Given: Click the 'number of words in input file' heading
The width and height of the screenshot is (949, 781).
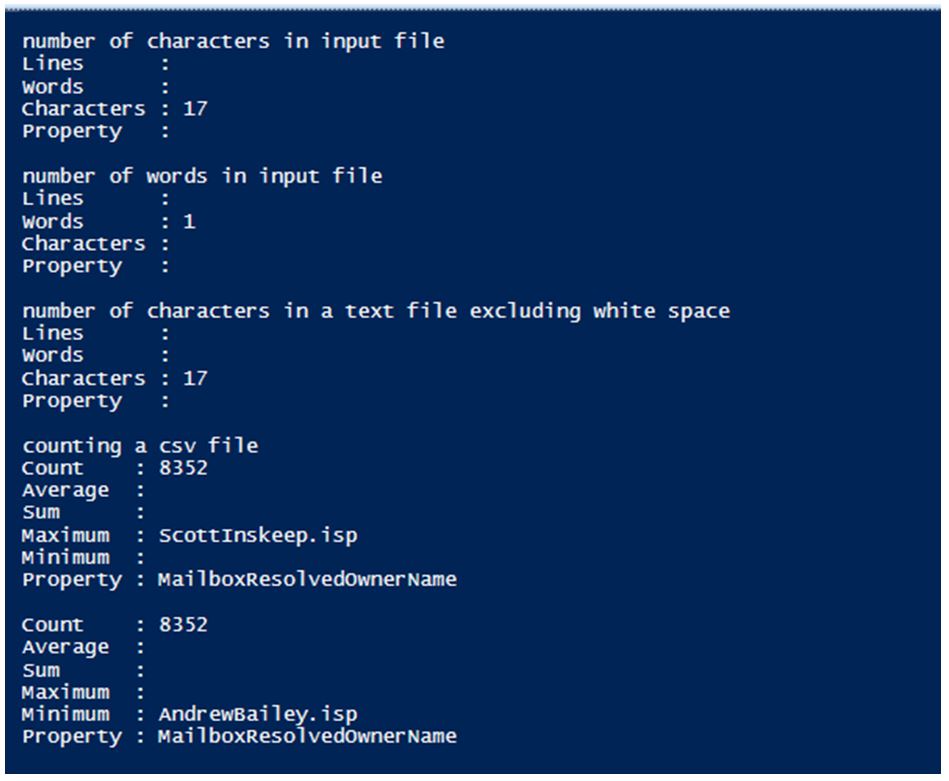Looking at the screenshot, I should coord(202,176).
